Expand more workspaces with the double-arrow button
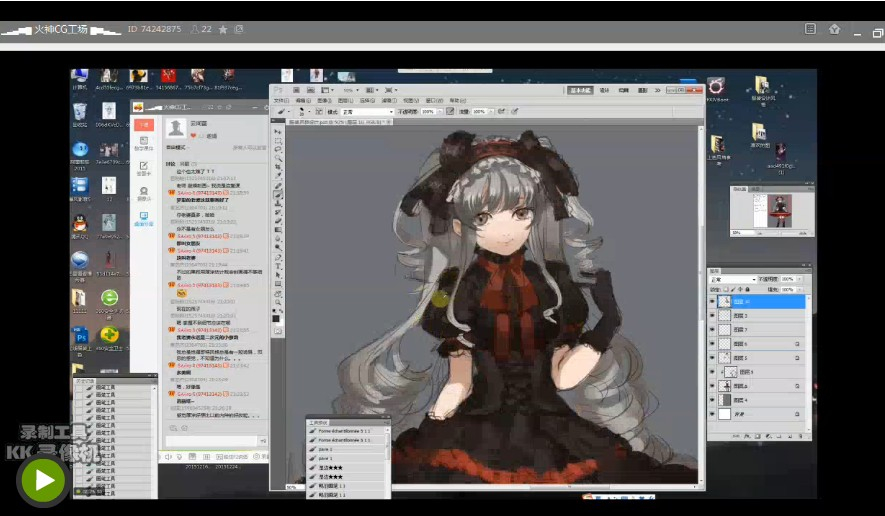885x516 pixels. (x=658, y=90)
